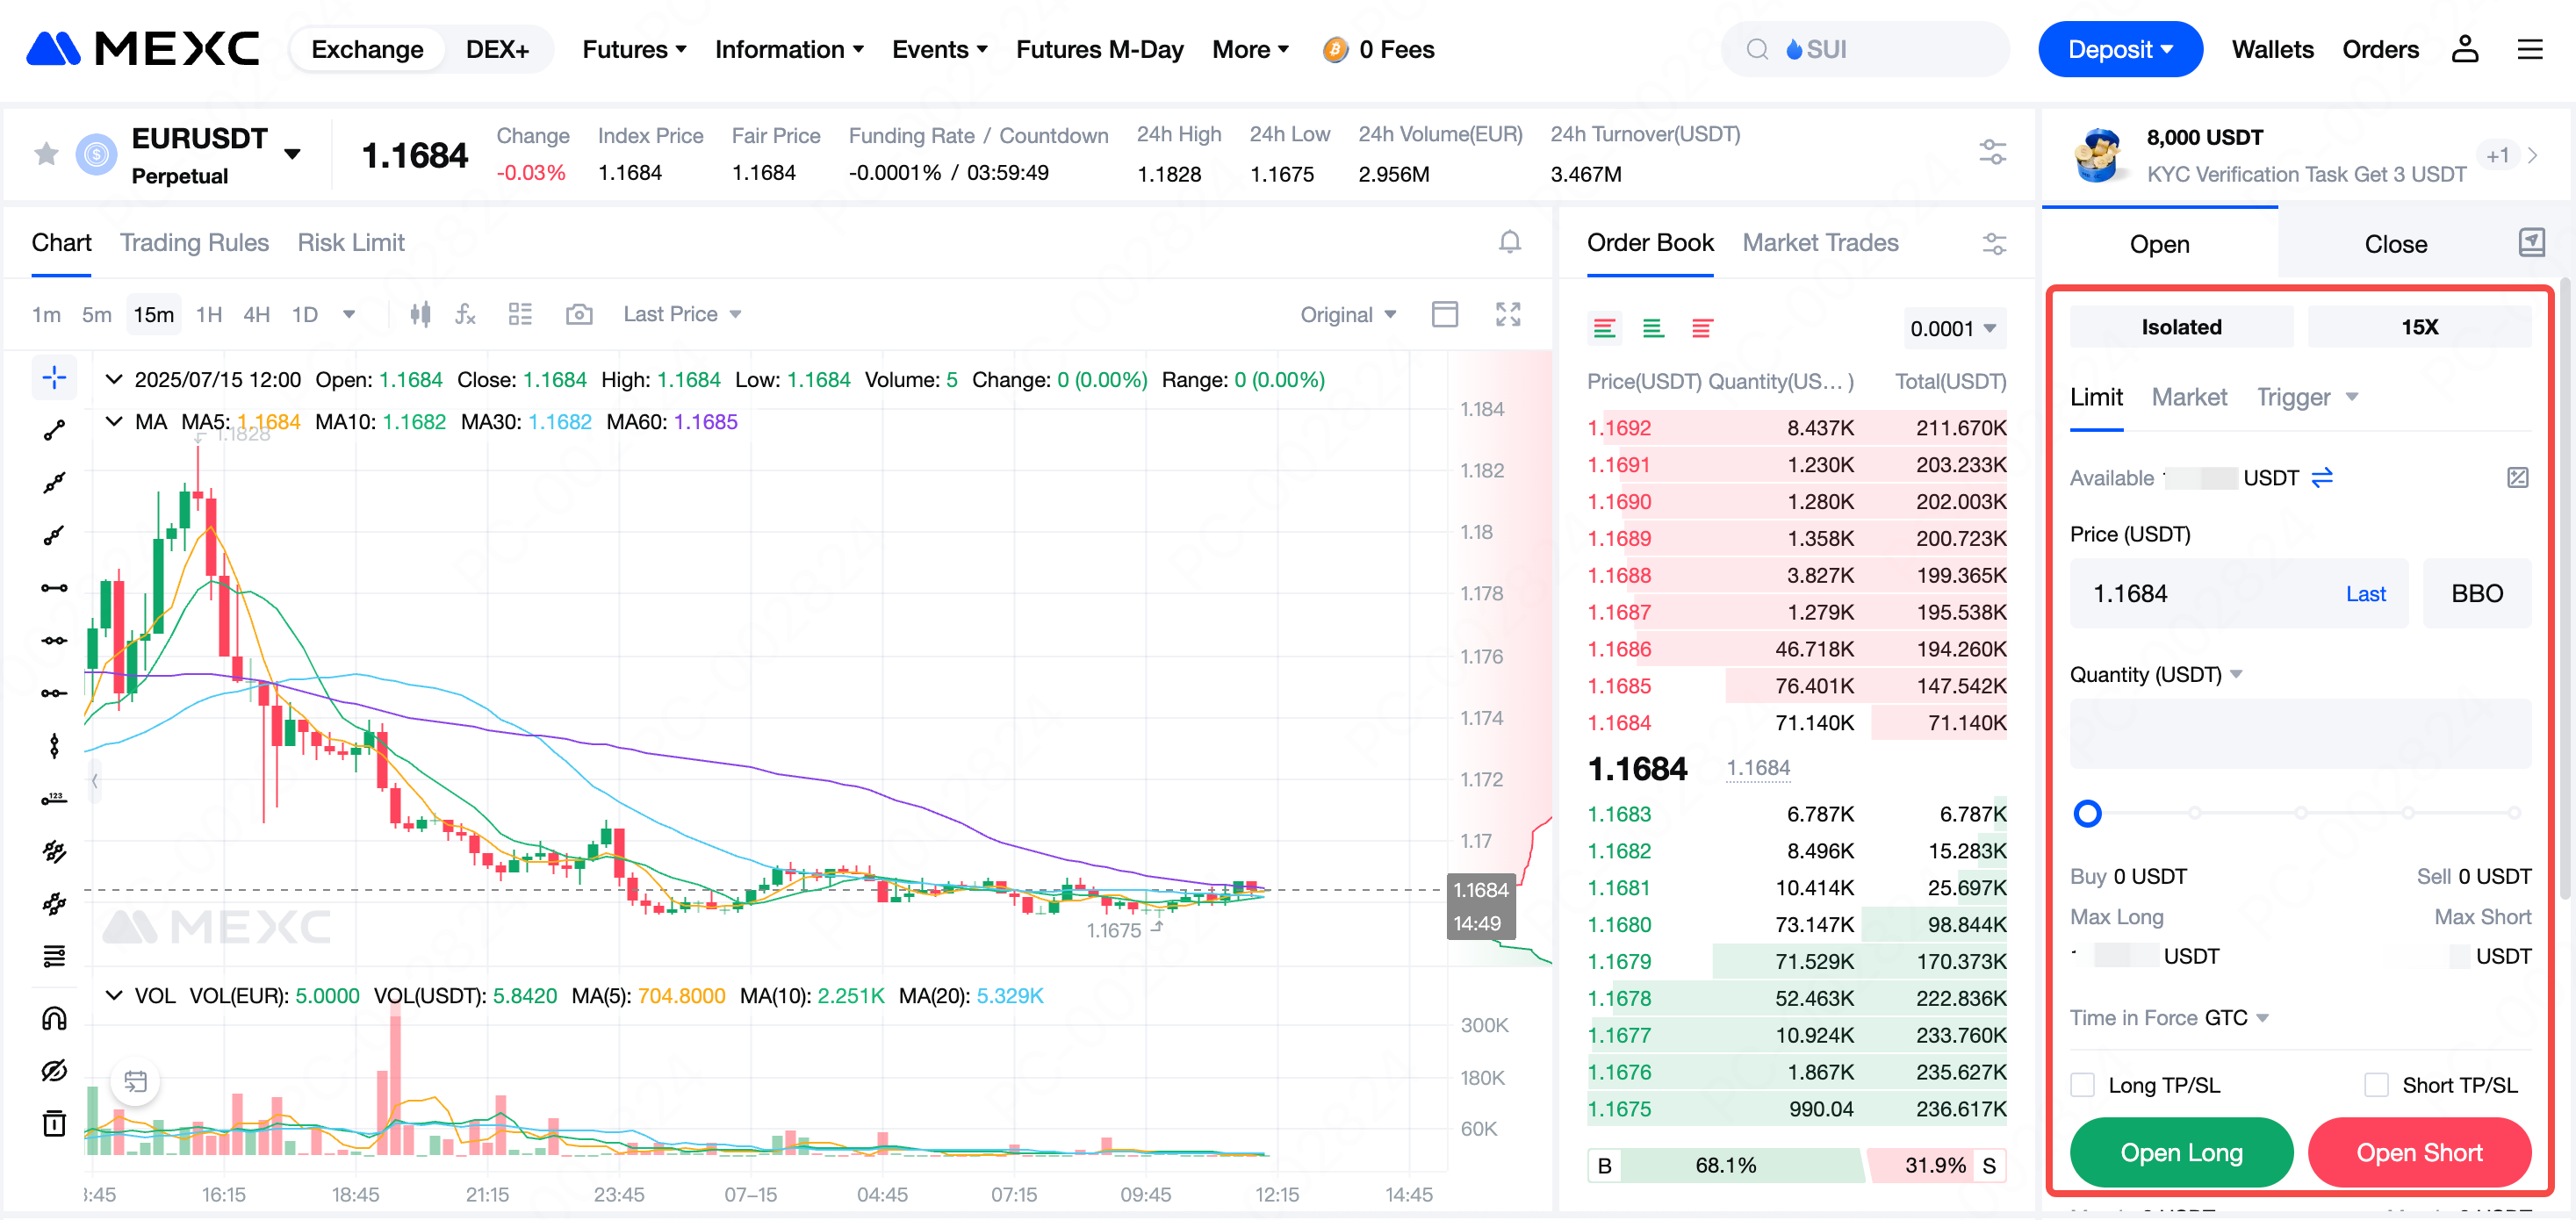Viewport: 2576px width, 1220px height.
Task: Favorite EURUSDT with the star icon
Action: coord(46,154)
